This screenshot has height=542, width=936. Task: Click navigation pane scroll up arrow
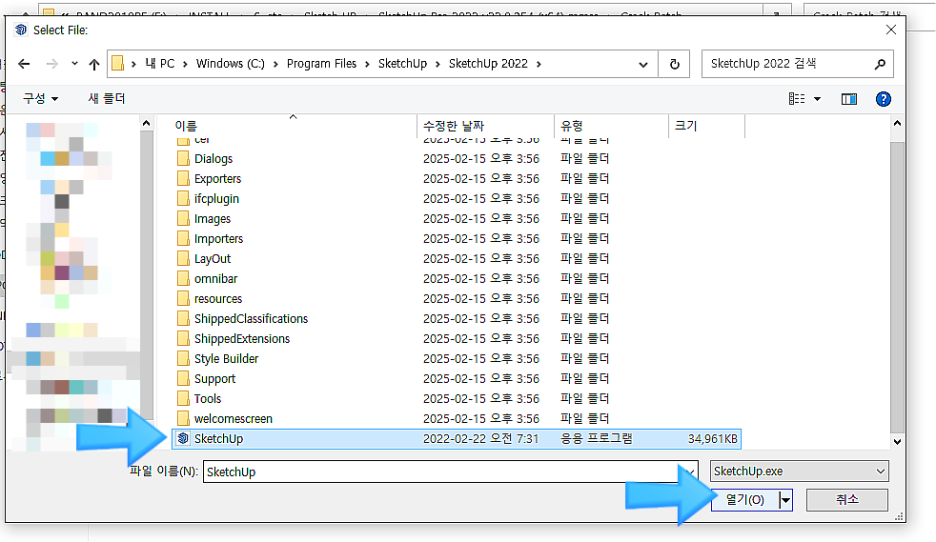pyautogui.click(x=147, y=123)
